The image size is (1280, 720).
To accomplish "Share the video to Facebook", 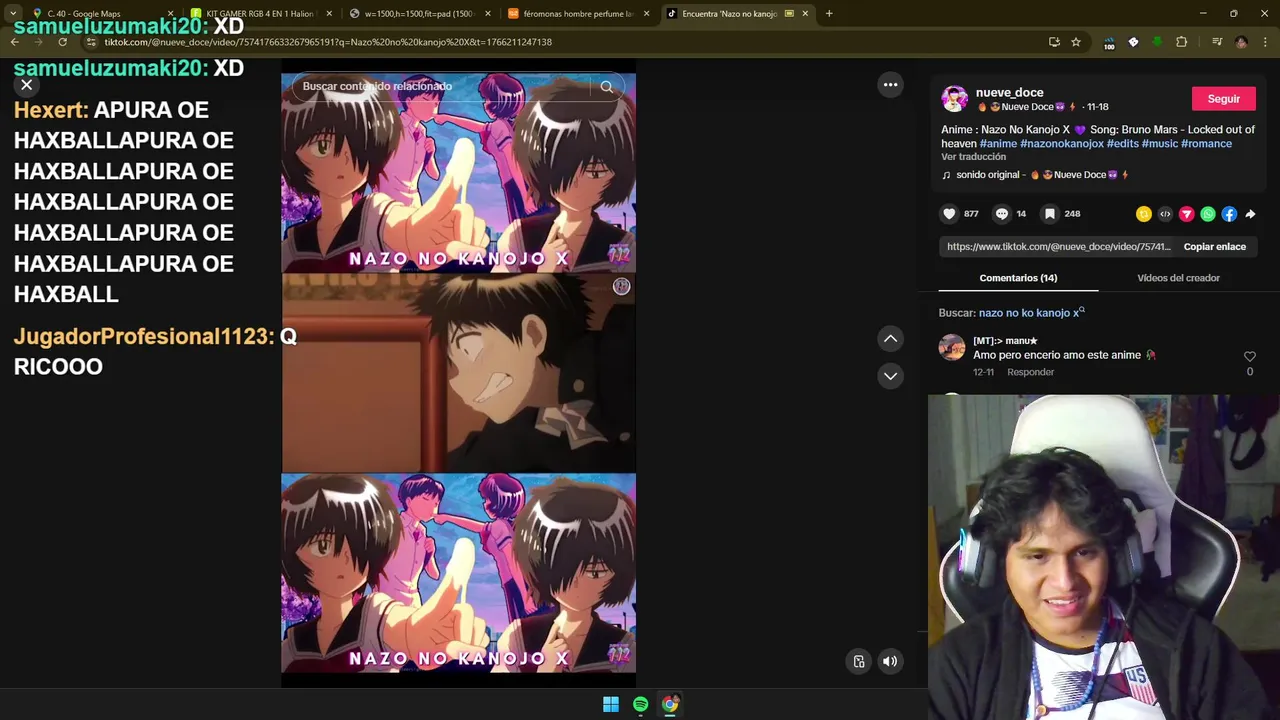I will point(1229,214).
